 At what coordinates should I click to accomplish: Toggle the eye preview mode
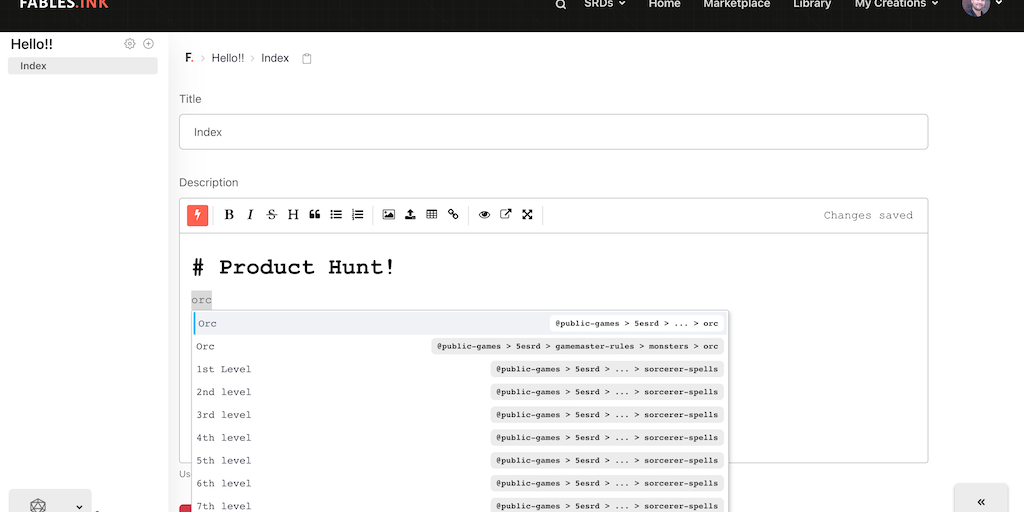tap(485, 215)
